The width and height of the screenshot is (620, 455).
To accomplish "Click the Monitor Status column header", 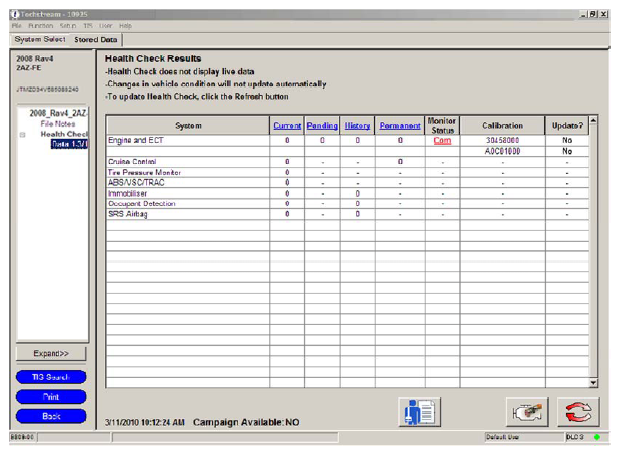I will pyautogui.click(x=442, y=126).
